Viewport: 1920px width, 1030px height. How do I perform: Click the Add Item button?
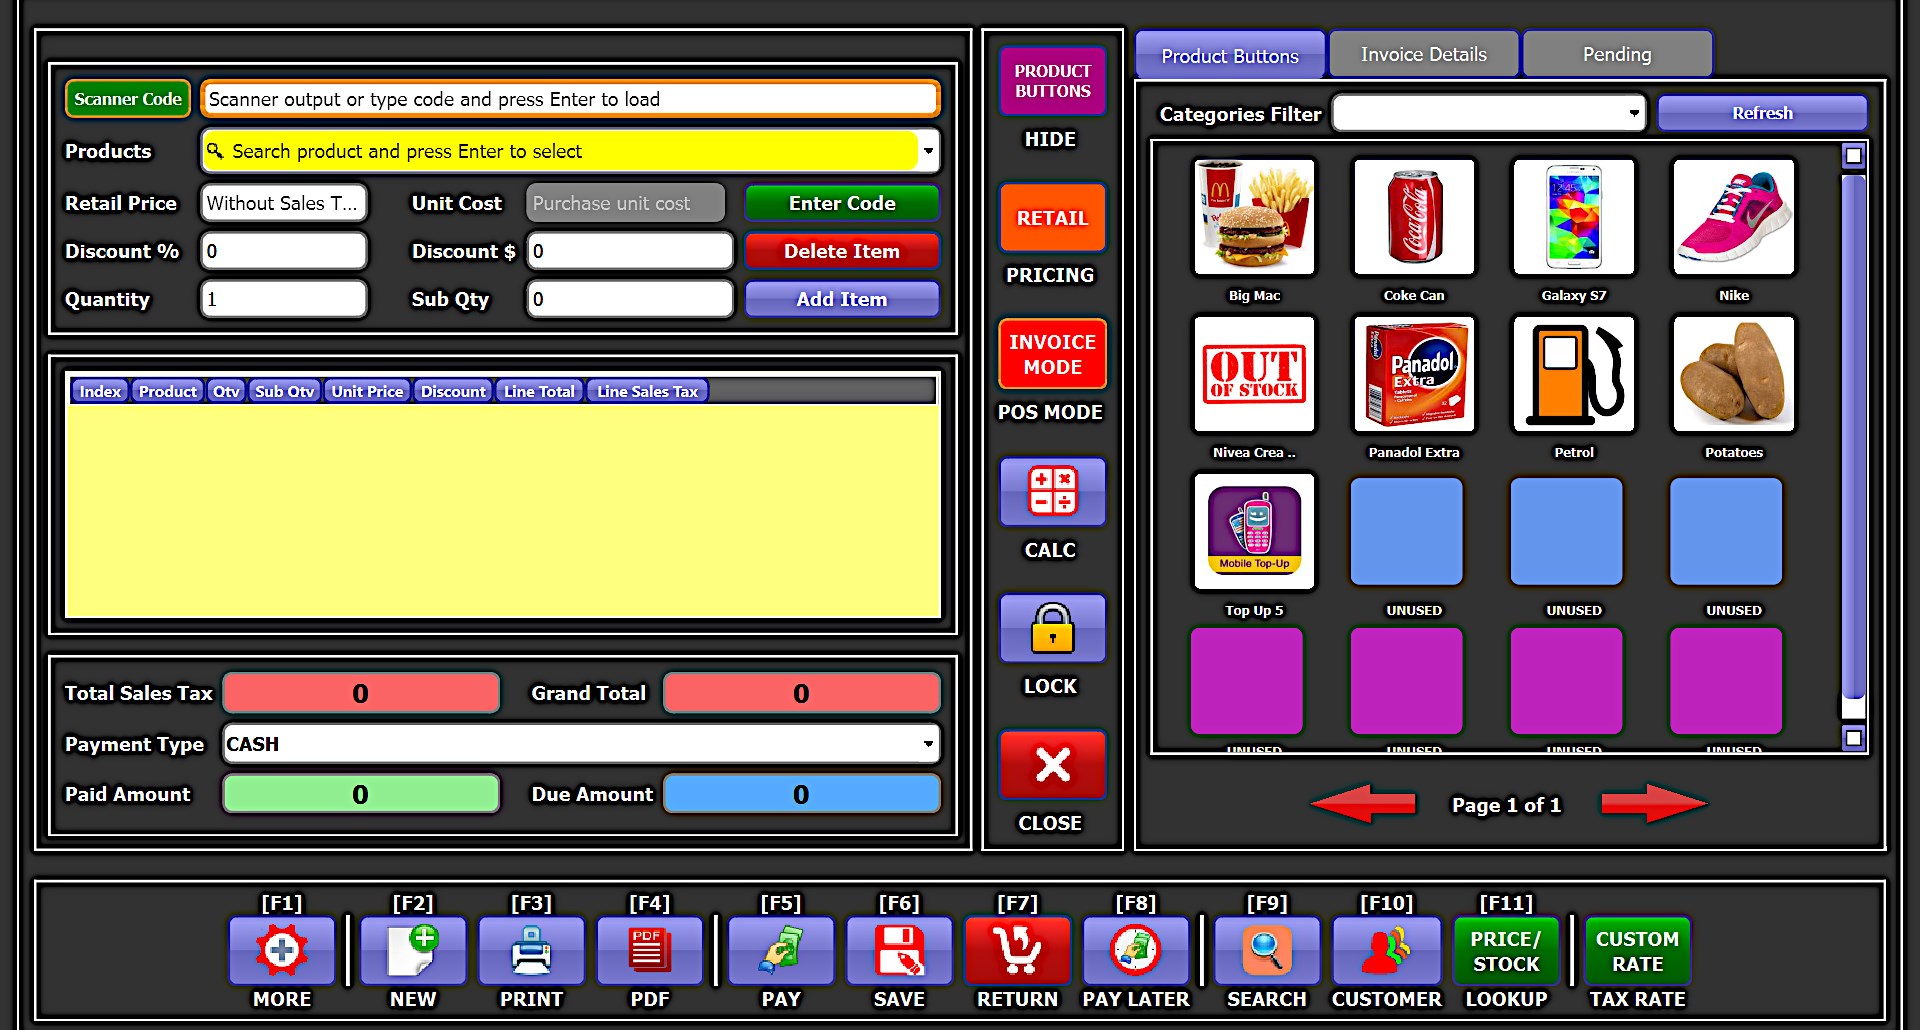pos(842,299)
